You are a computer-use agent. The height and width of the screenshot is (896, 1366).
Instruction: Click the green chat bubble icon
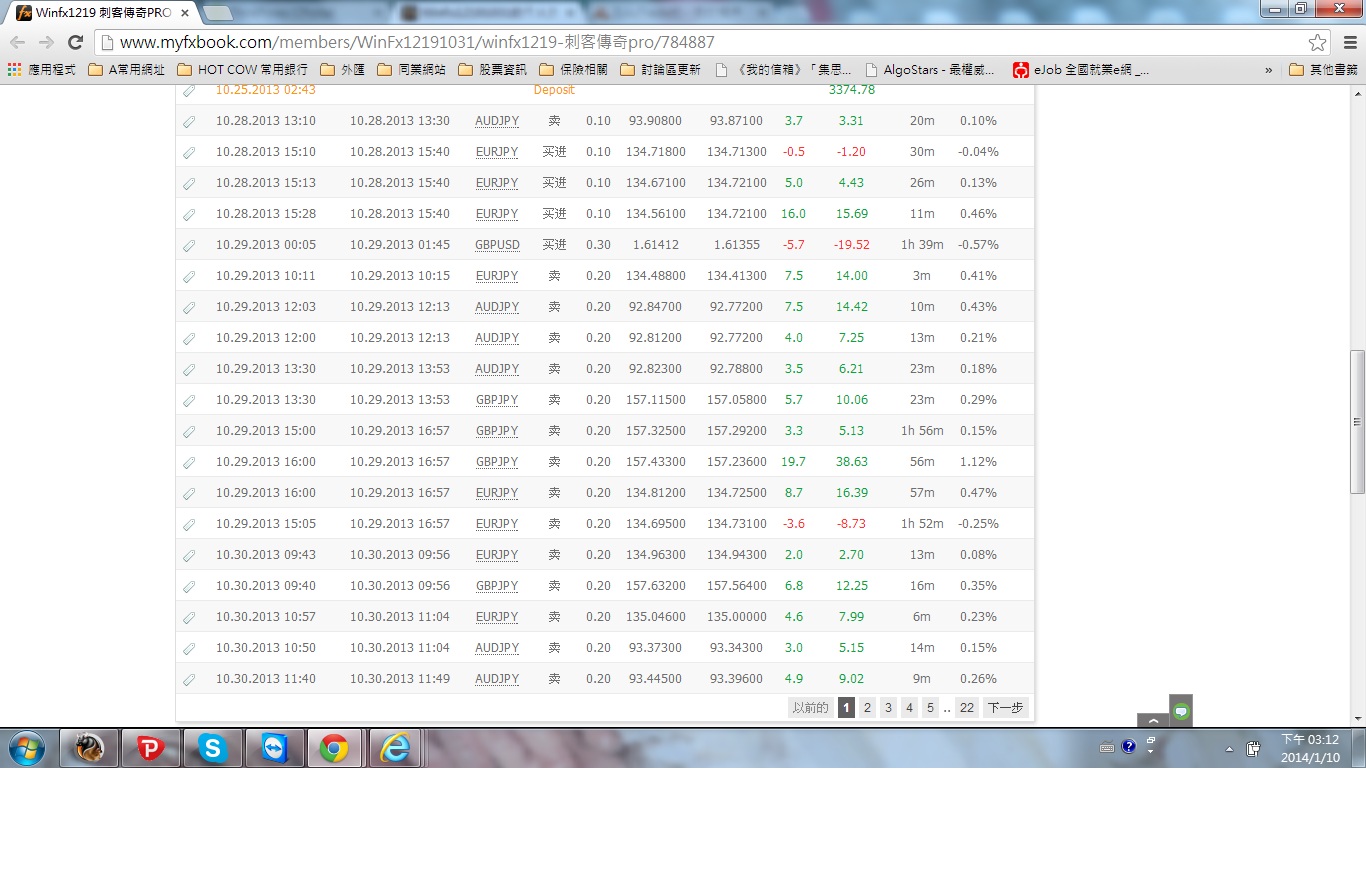[x=1181, y=711]
